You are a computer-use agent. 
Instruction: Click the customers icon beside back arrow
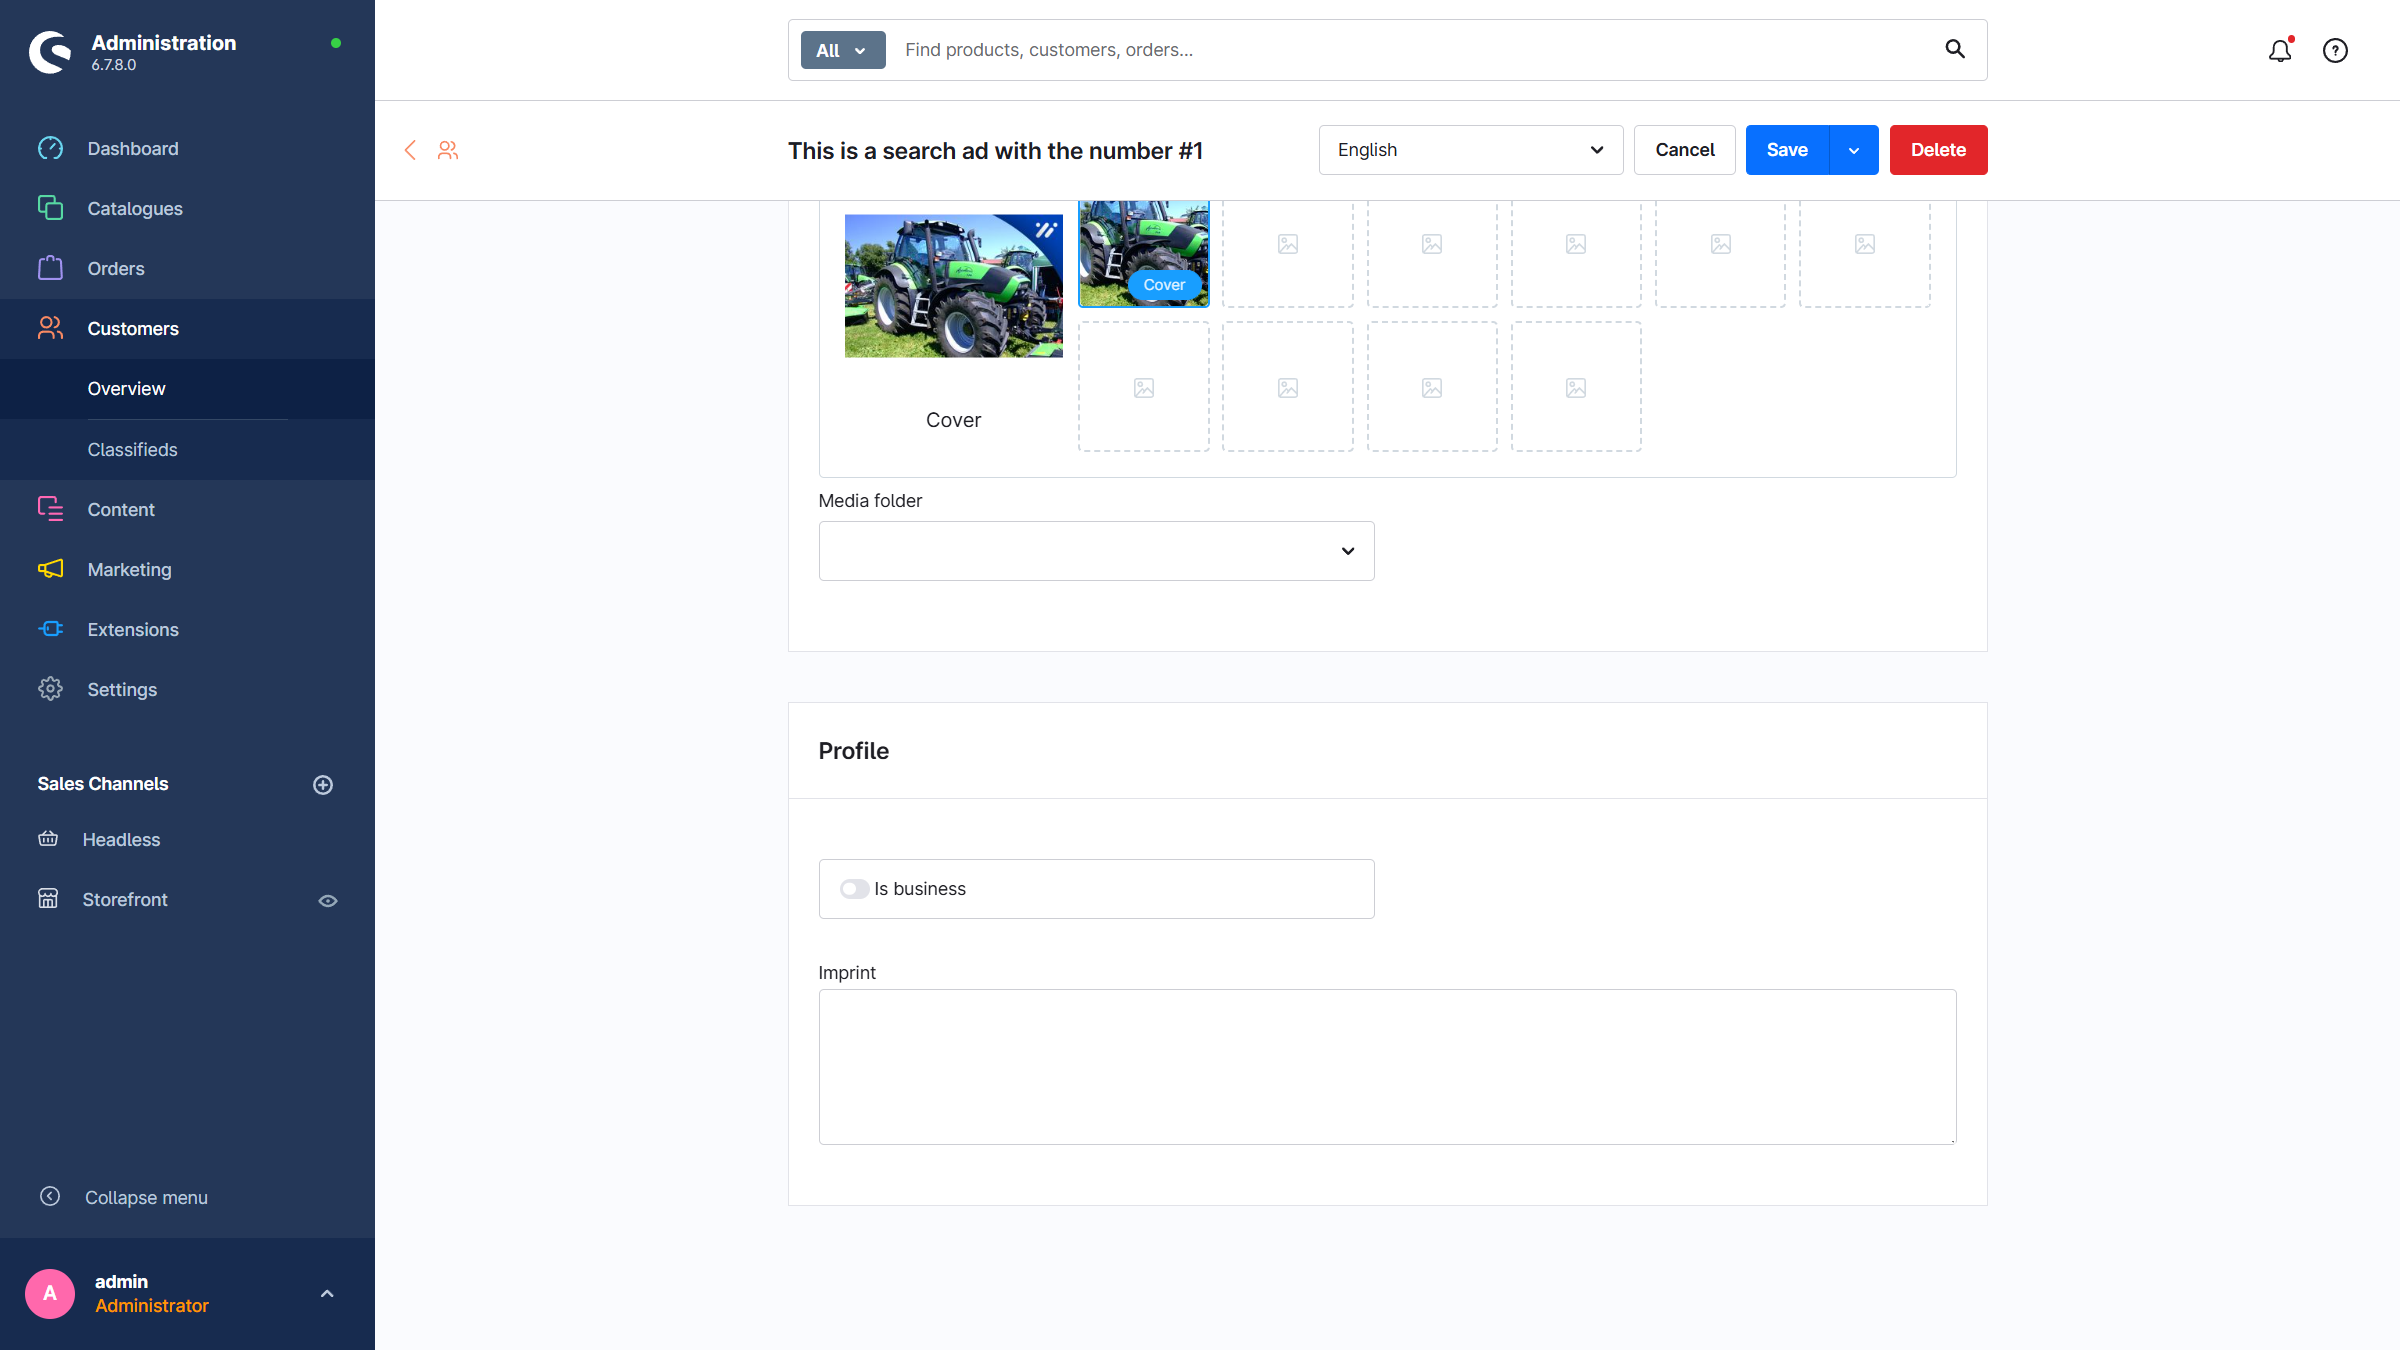click(x=448, y=150)
